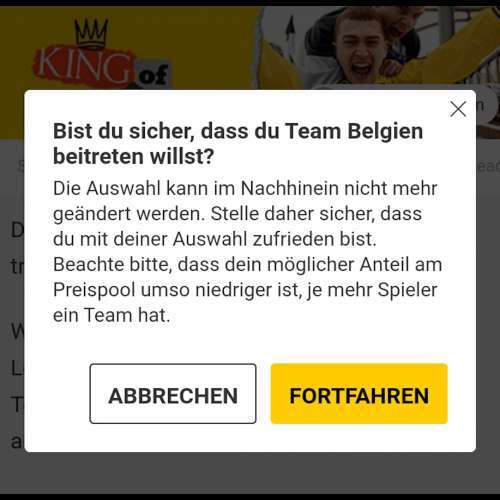Click the line 'geändert werden. Stelle daher sicher'

coord(237,214)
